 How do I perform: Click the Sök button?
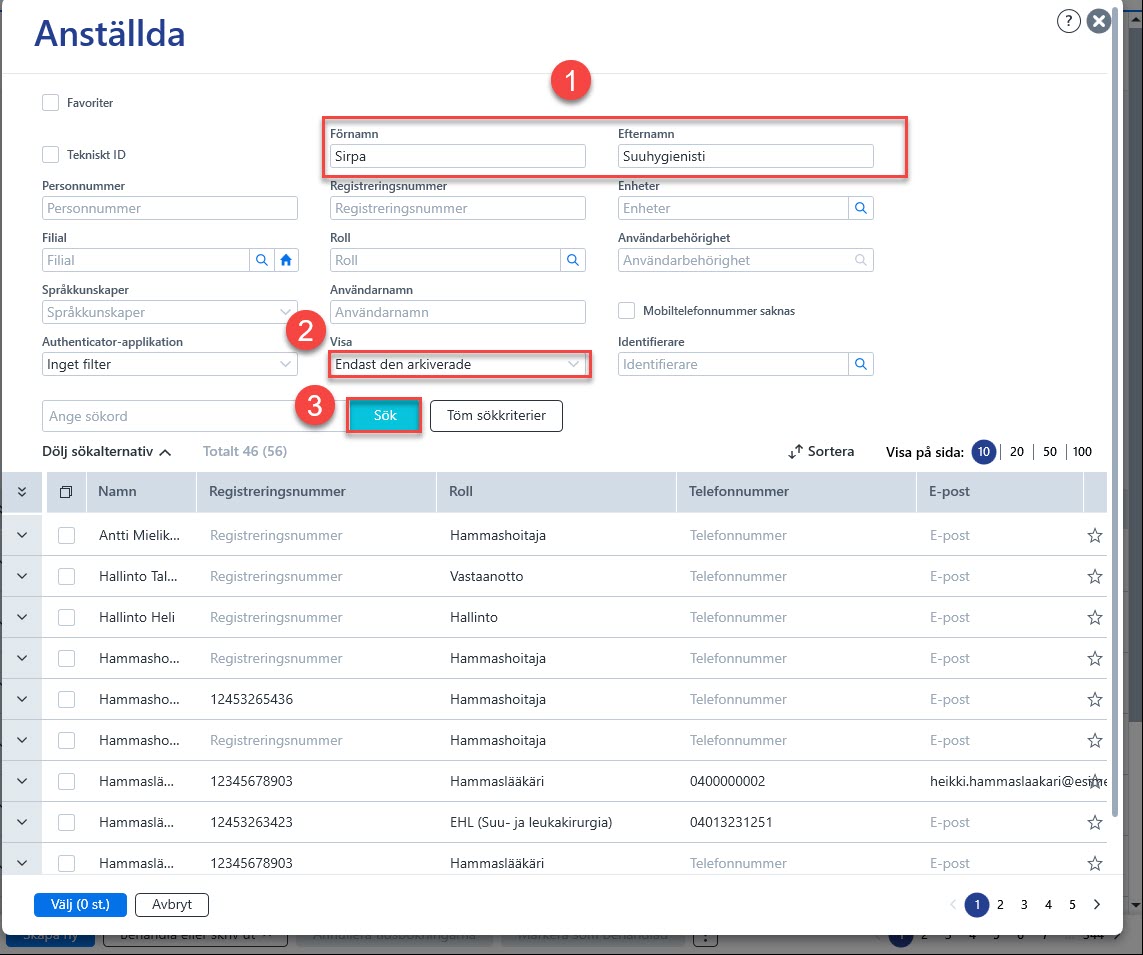(x=384, y=416)
